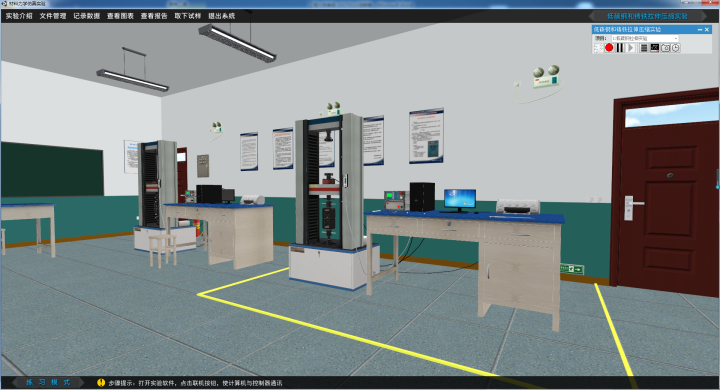This screenshot has height=390, width=720.
Task: Open the 查看图表 menu item
Action: 120,16
